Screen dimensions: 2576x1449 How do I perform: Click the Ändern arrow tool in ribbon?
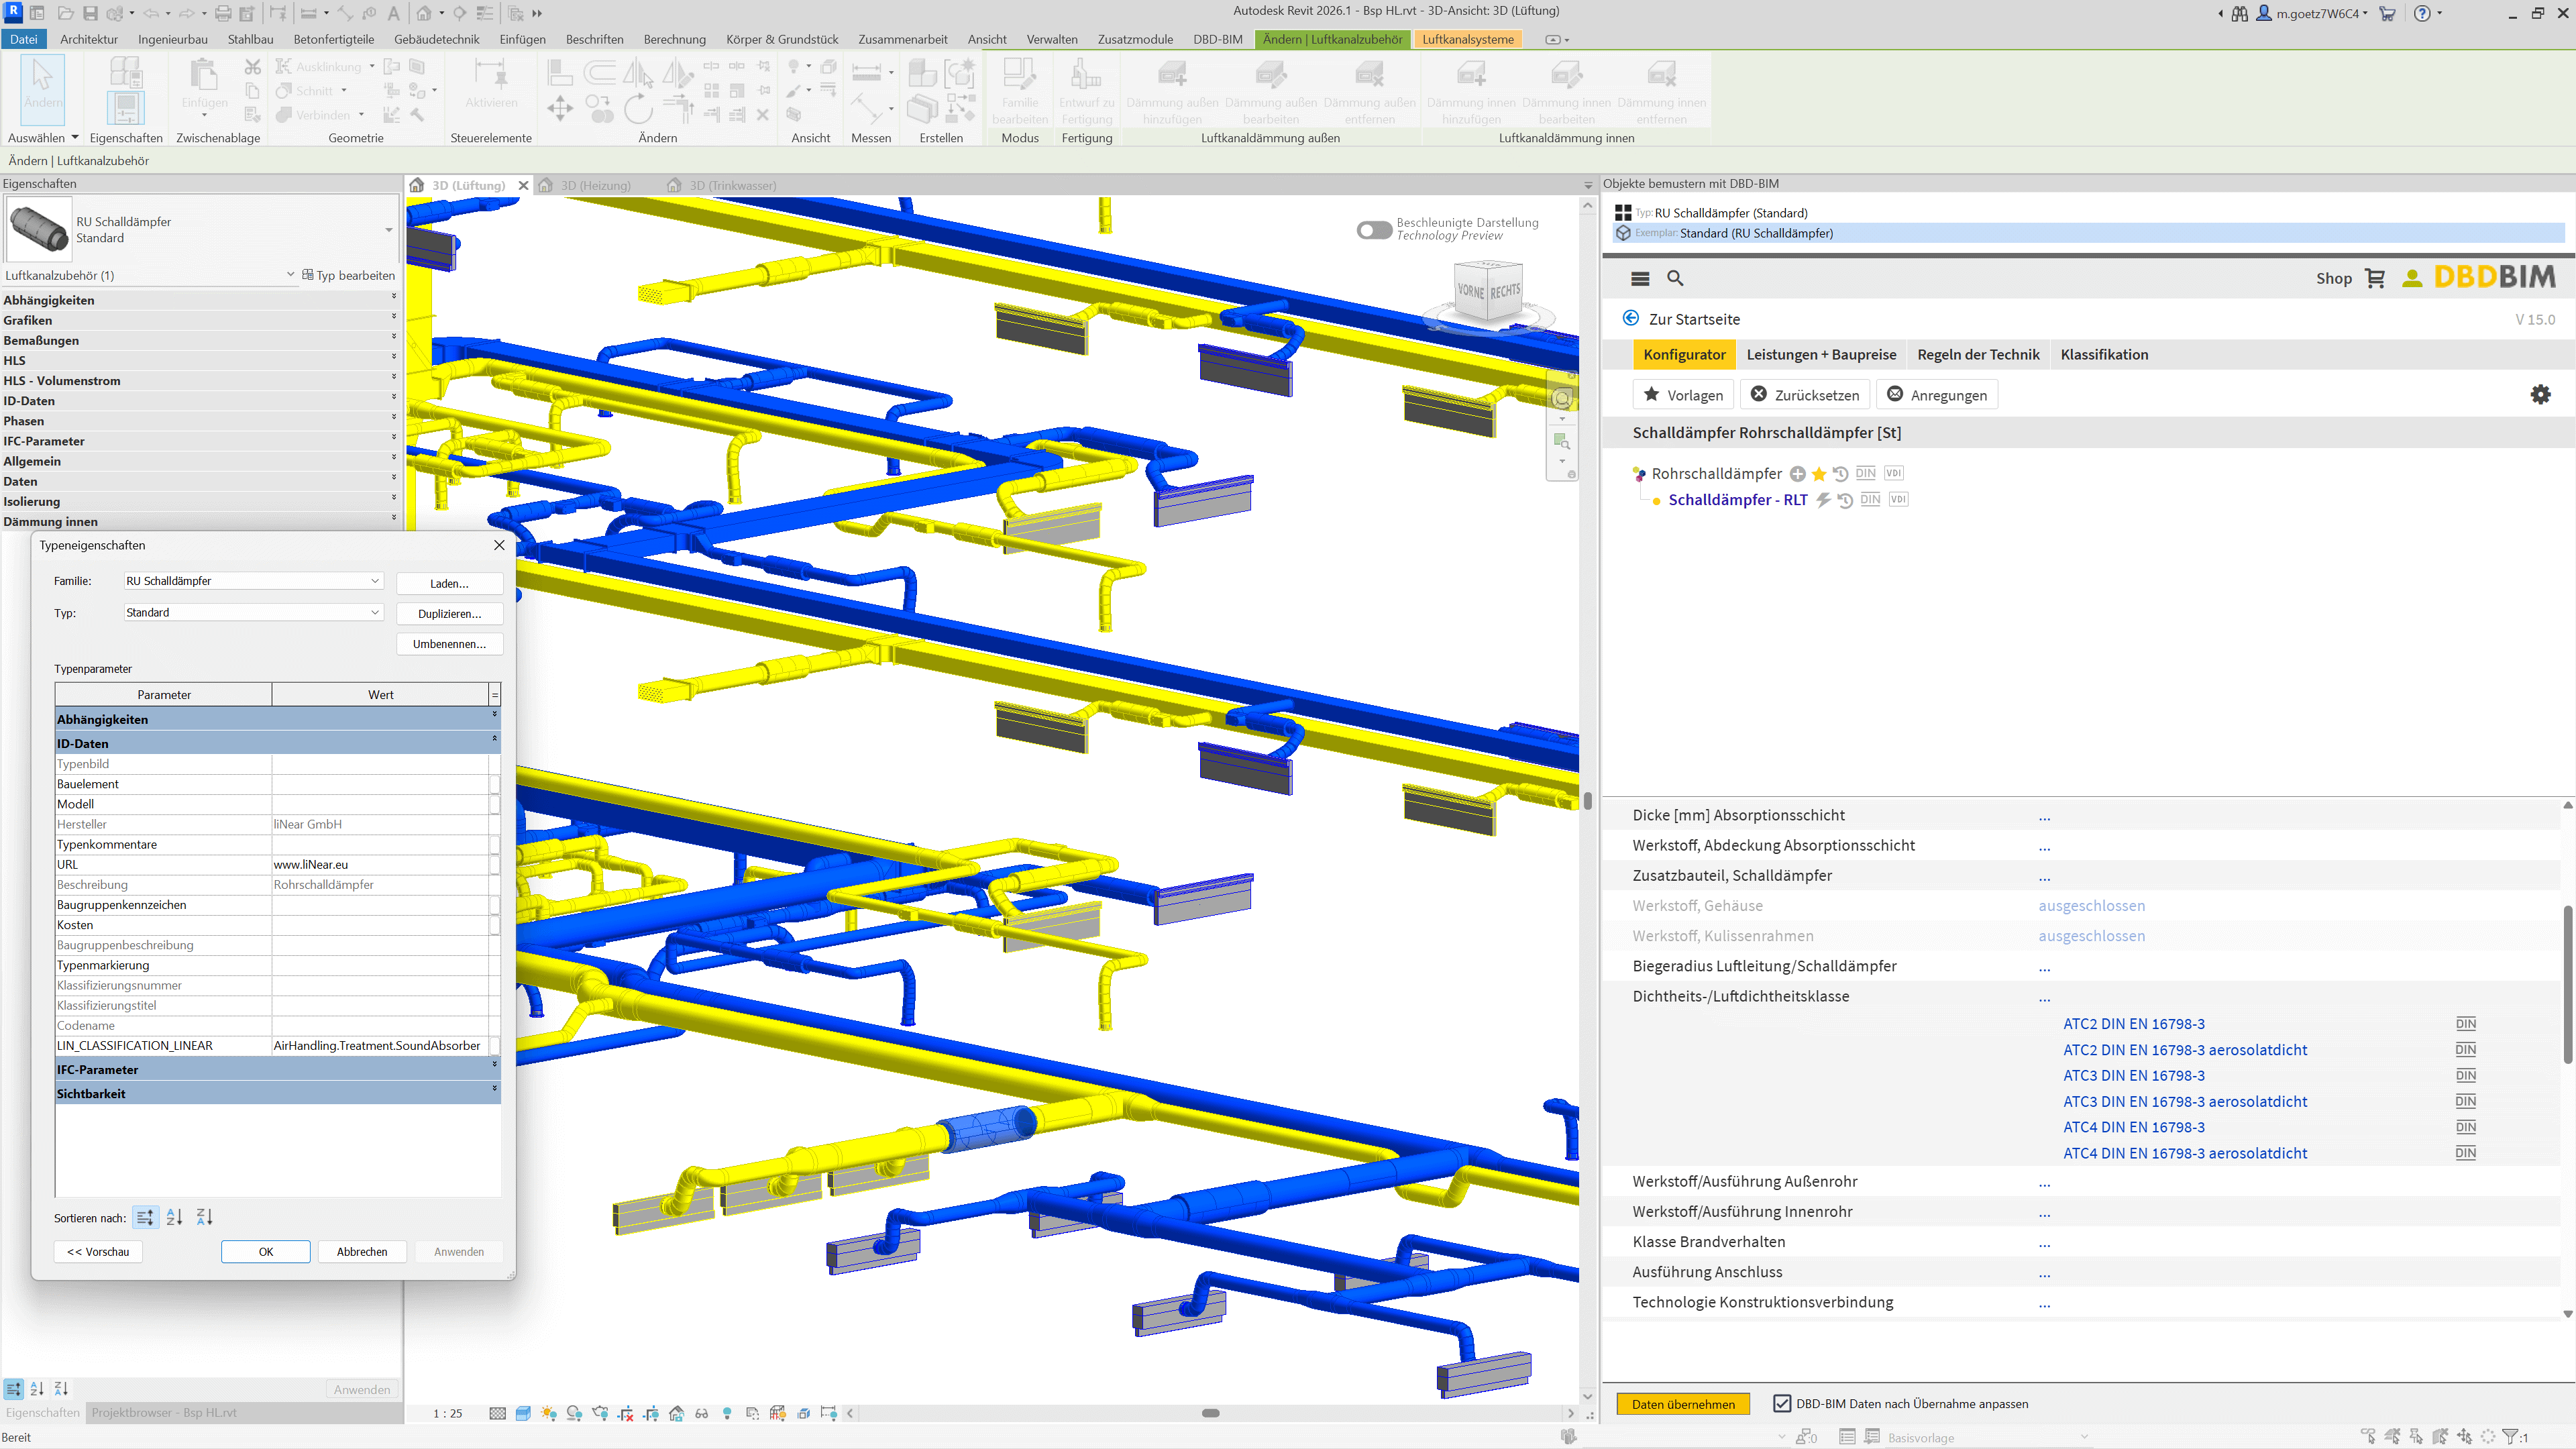pyautogui.click(x=42, y=85)
